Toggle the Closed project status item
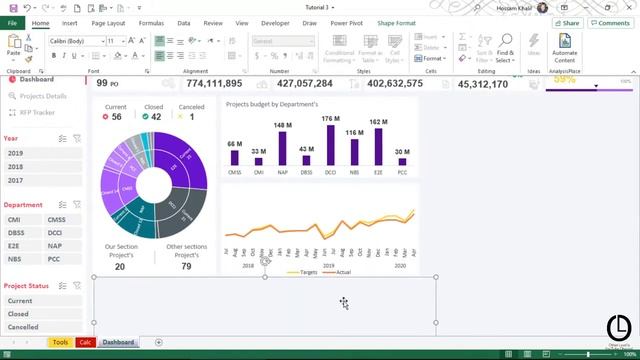640x360 pixels. [43, 314]
